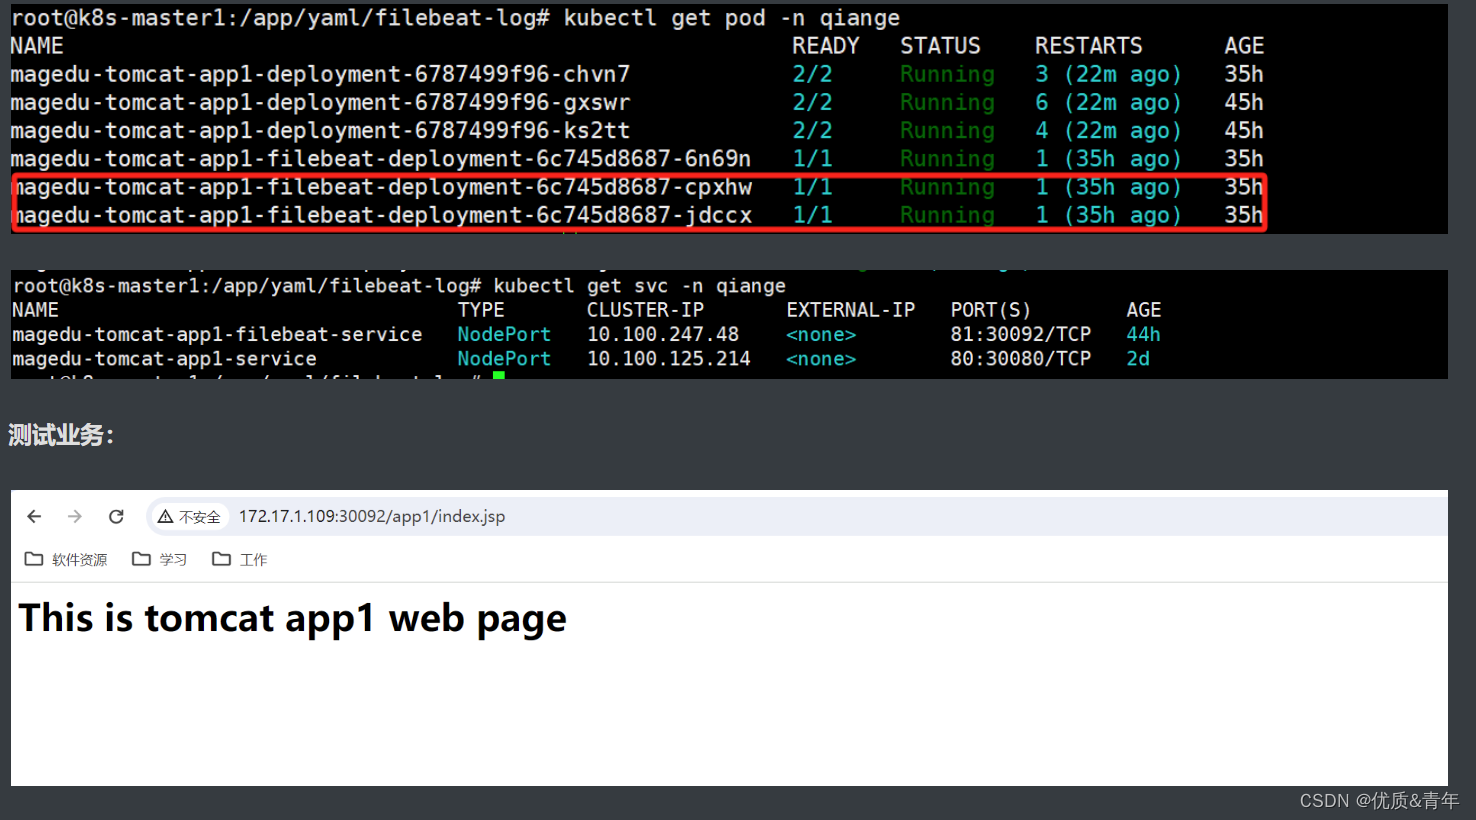Click the kubectl get pod -n qiange command
Image resolution: width=1476 pixels, height=820 pixels.
tap(731, 18)
